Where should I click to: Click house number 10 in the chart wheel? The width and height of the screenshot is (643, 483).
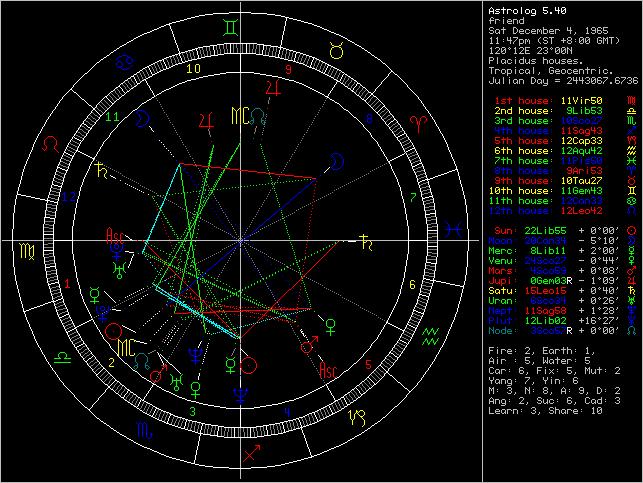[x=194, y=69]
